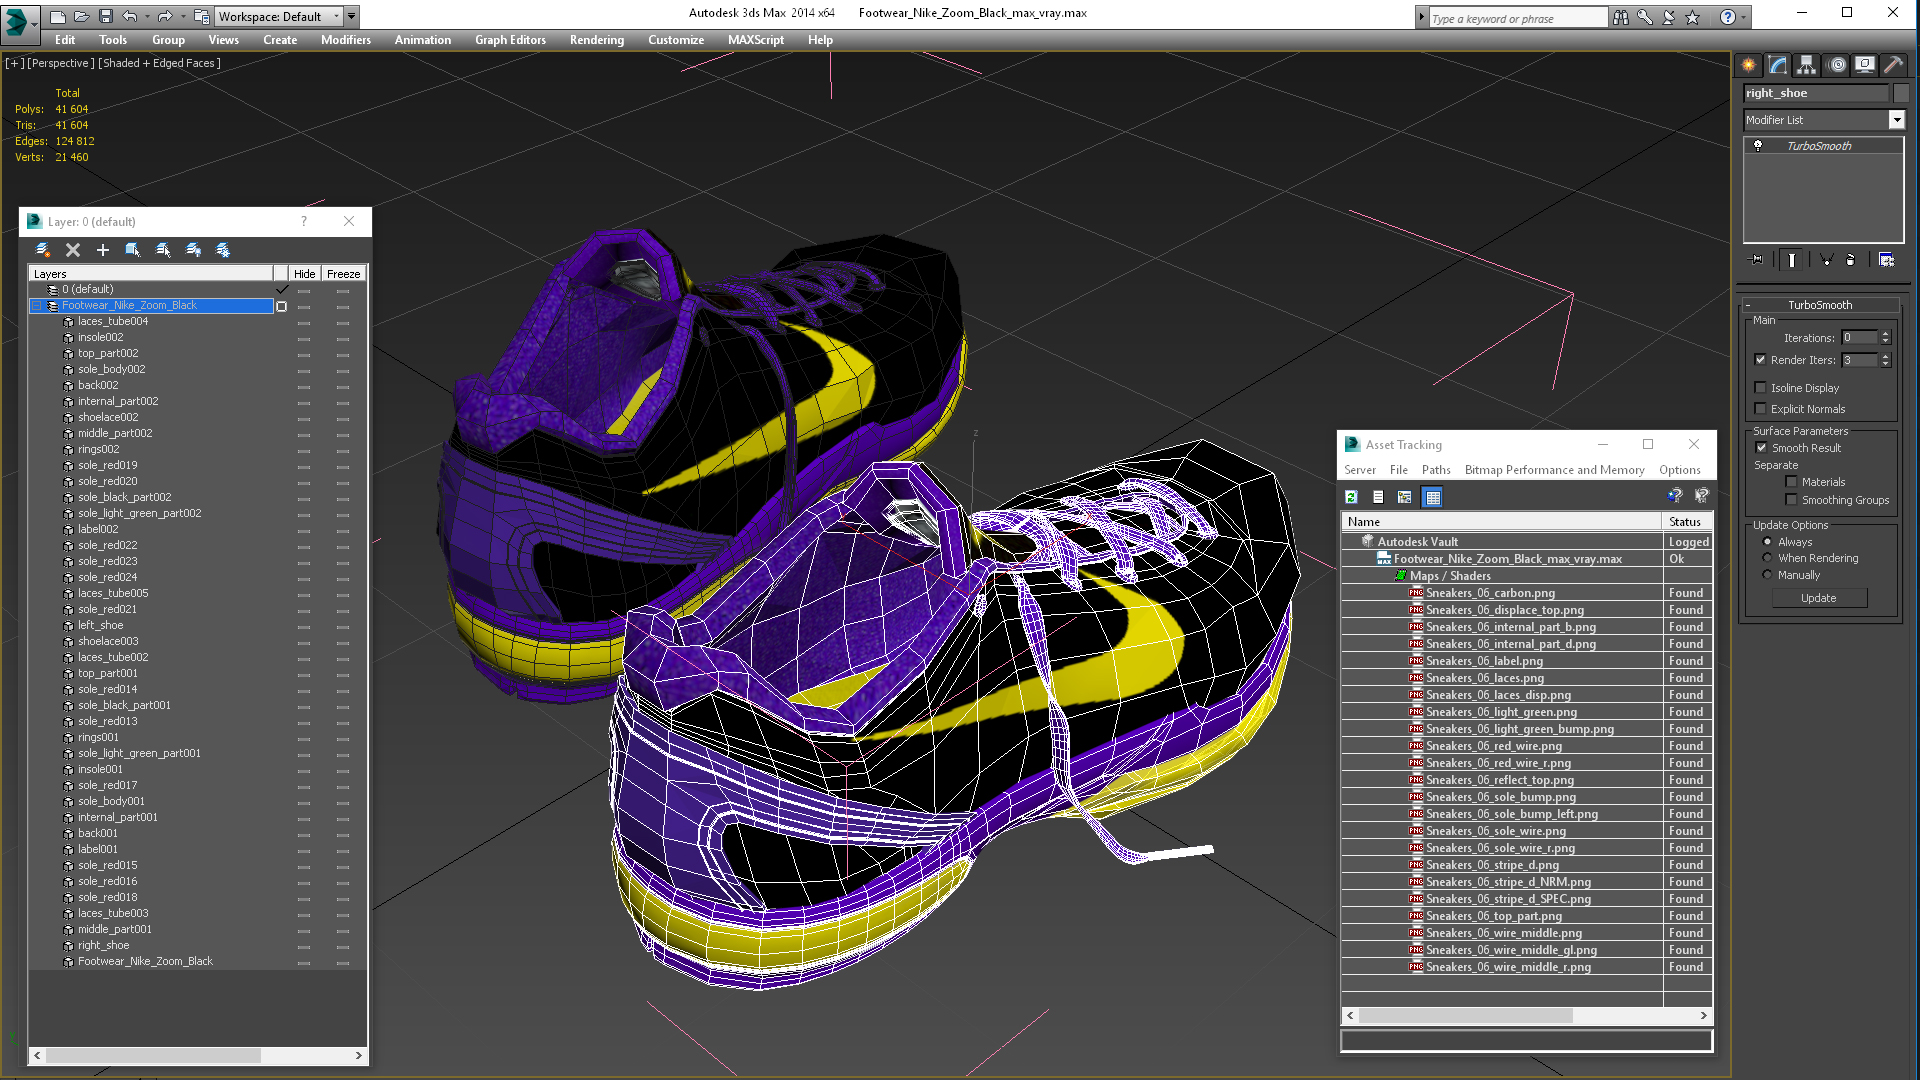Open the viewport [+] general menu
Screen dimensions: 1920x1080
[14, 63]
